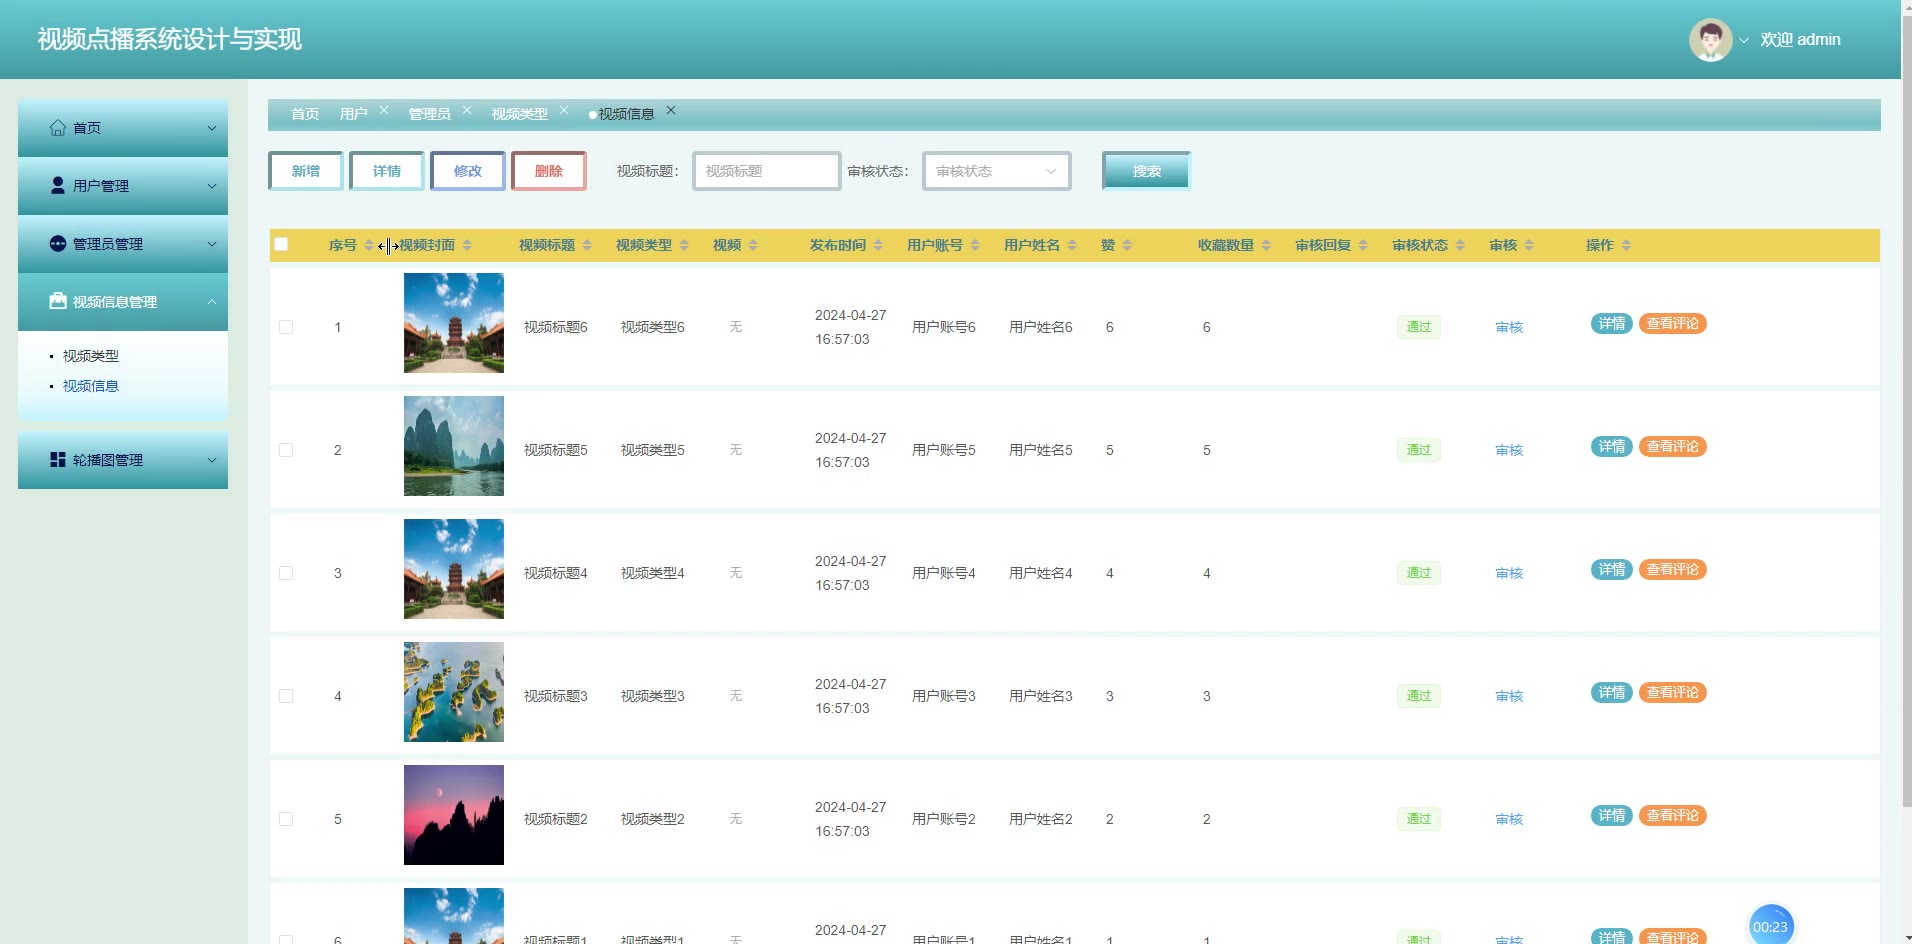The width and height of the screenshot is (1912, 944).
Task: Sort by 视频类型 column arrows
Action: click(684, 245)
